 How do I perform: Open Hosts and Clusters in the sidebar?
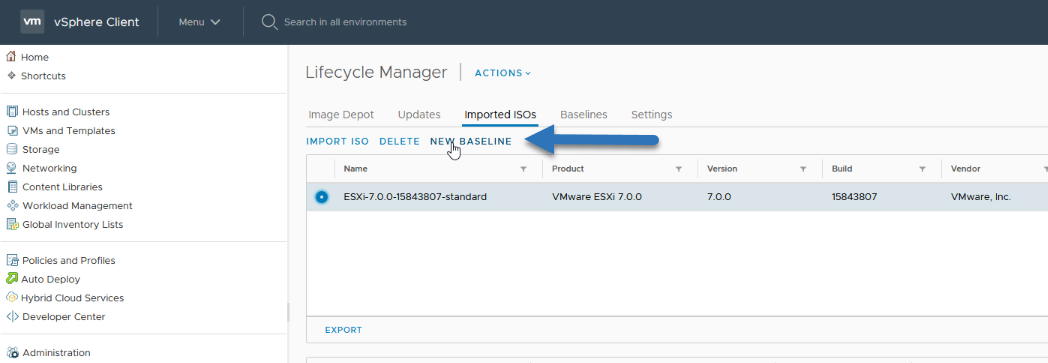click(66, 112)
